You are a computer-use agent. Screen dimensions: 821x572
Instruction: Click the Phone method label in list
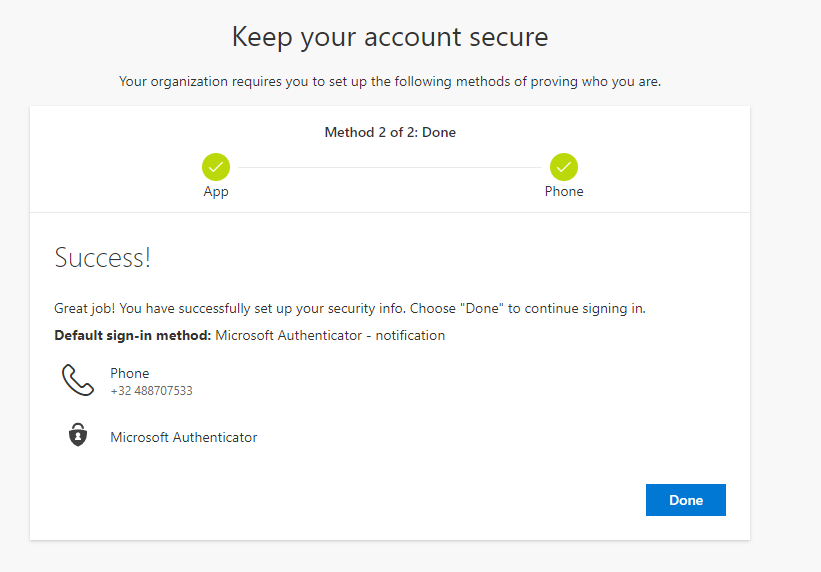click(x=129, y=373)
